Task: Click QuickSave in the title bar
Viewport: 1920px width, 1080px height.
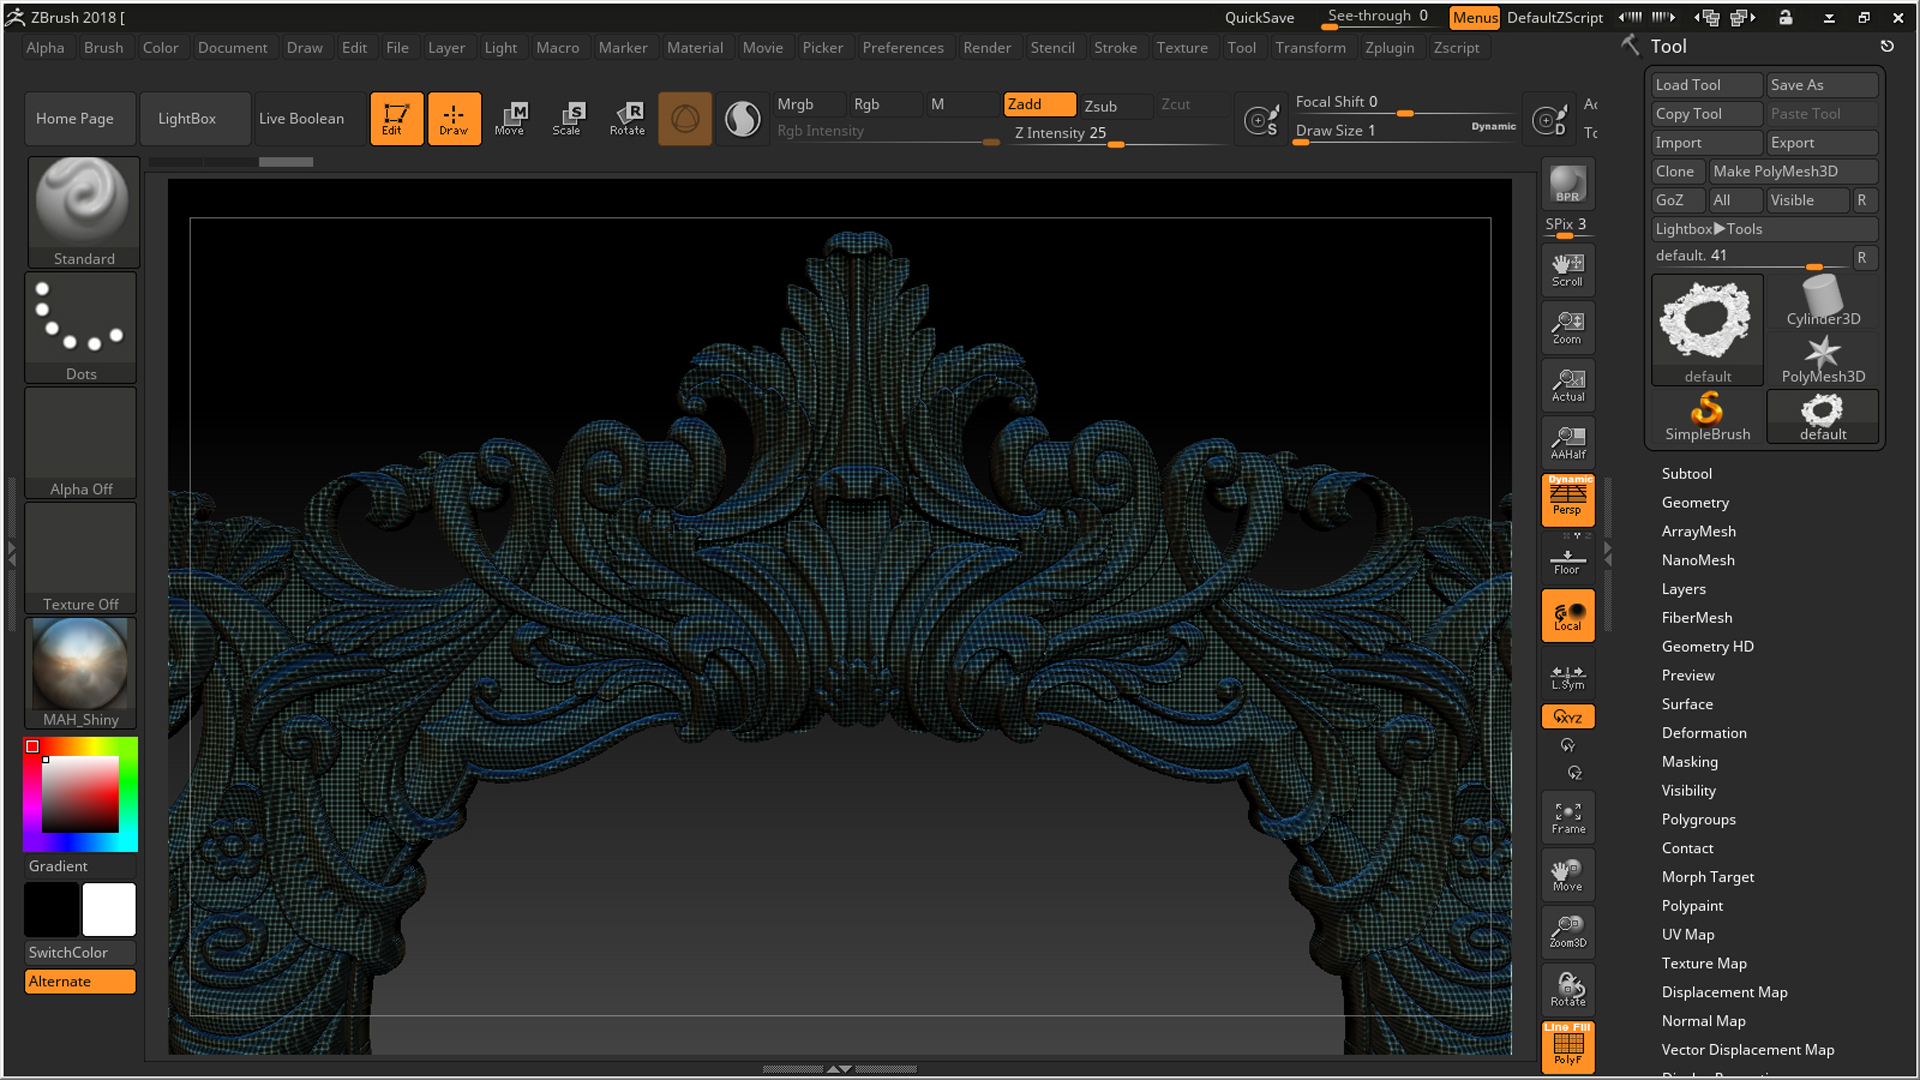Action: [x=1261, y=17]
